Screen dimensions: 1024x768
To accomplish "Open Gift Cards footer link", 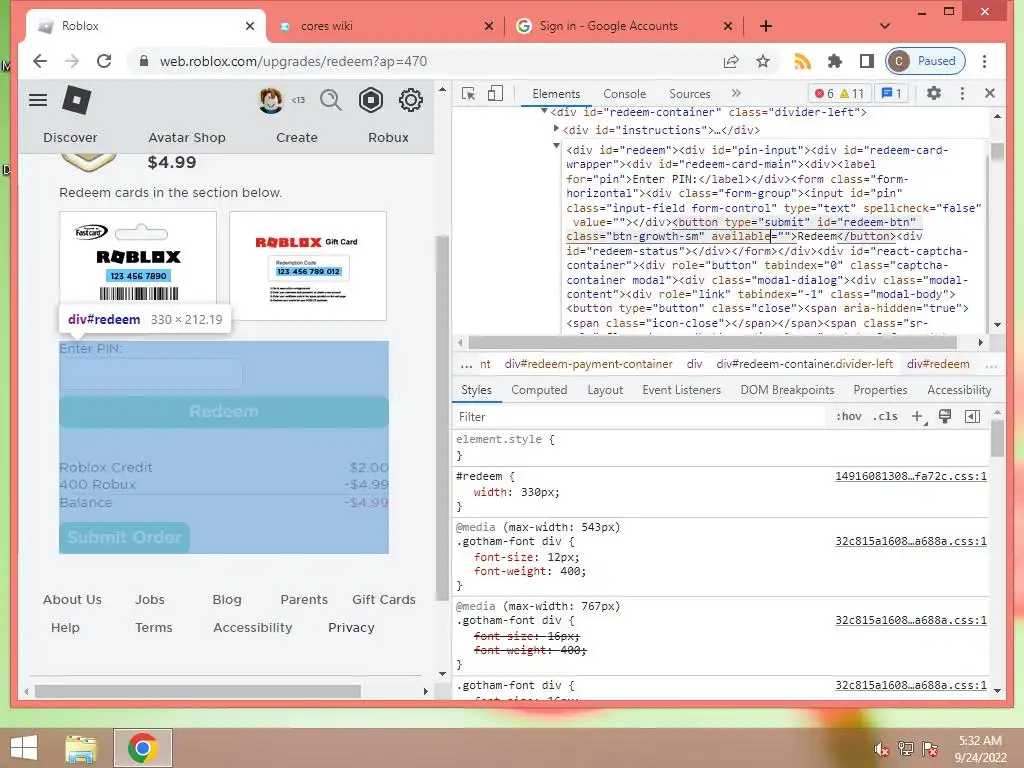I will [x=384, y=600].
